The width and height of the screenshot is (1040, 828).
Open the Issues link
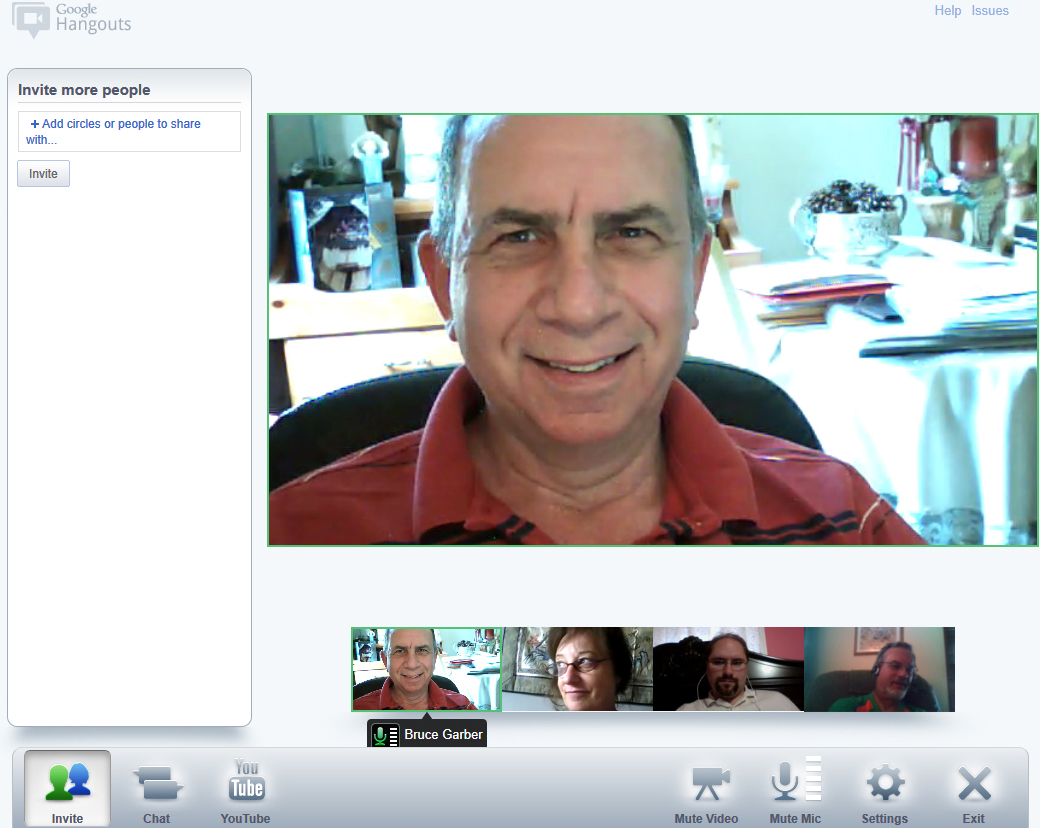[990, 11]
